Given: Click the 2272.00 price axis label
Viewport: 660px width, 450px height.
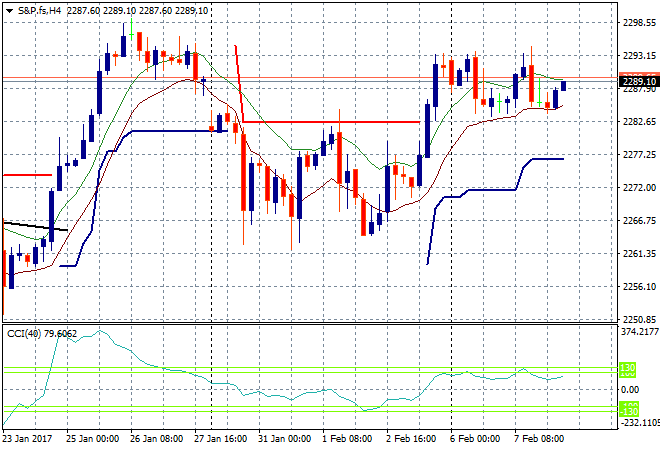Looking at the screenshot, I should [639, 188].
